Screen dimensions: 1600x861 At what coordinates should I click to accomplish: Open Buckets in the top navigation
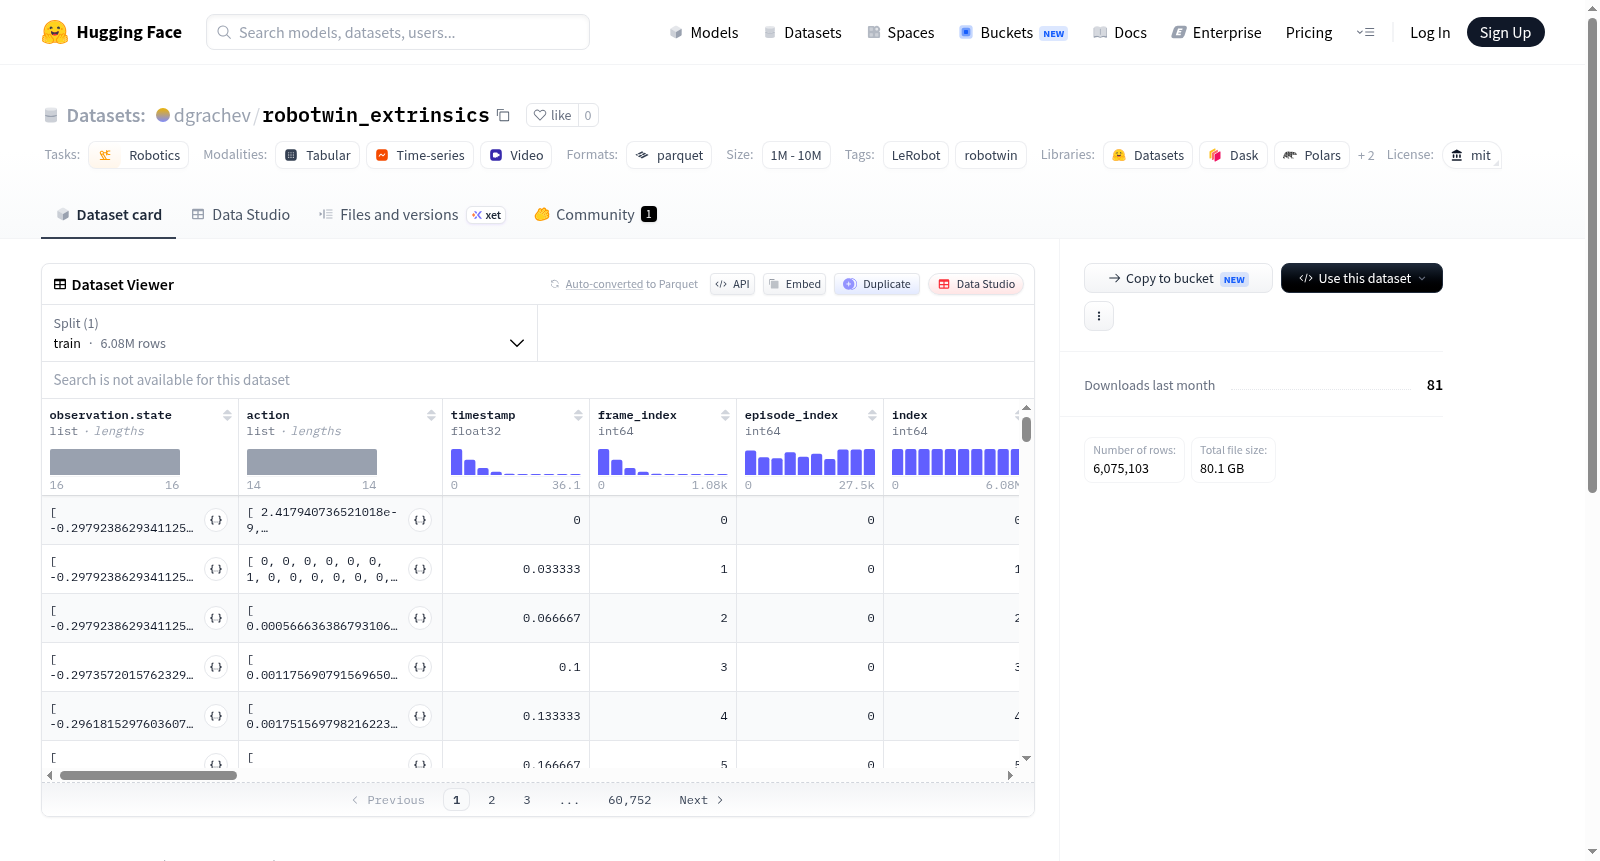point(1013,32)
